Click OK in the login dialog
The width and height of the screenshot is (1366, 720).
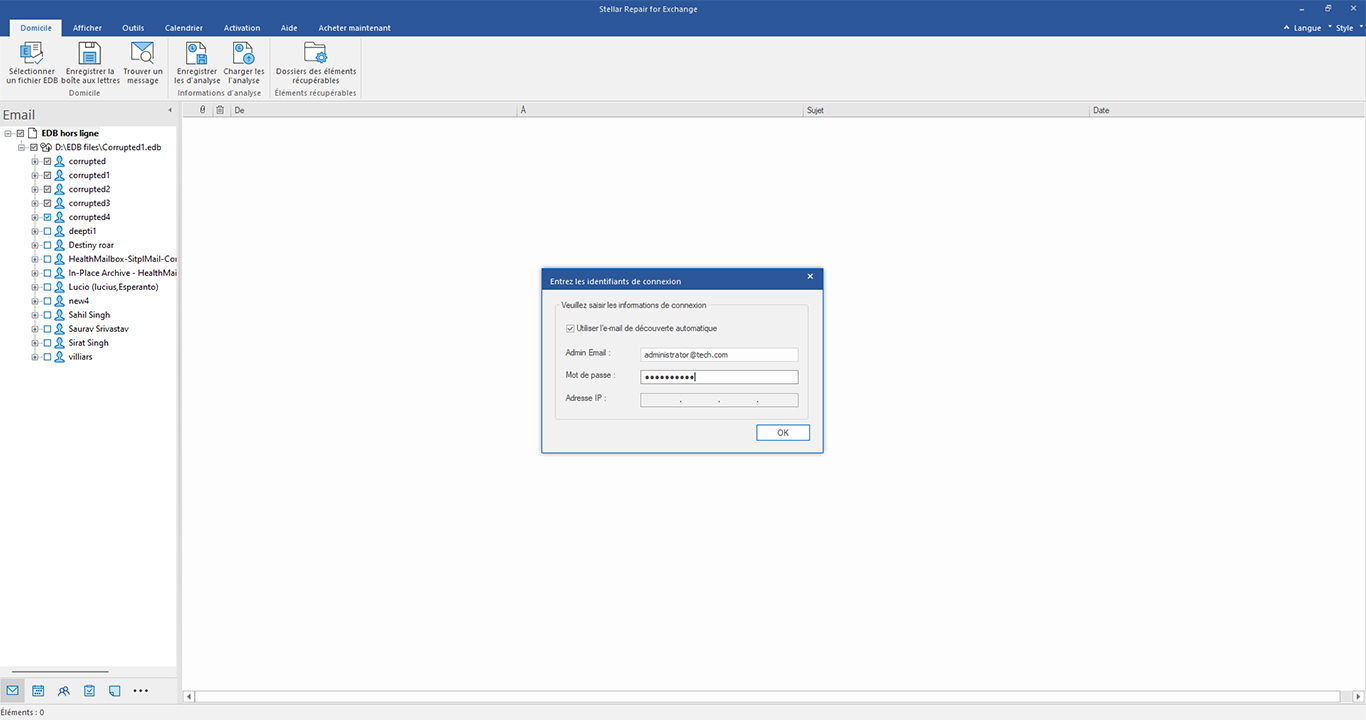pos(783,433)
